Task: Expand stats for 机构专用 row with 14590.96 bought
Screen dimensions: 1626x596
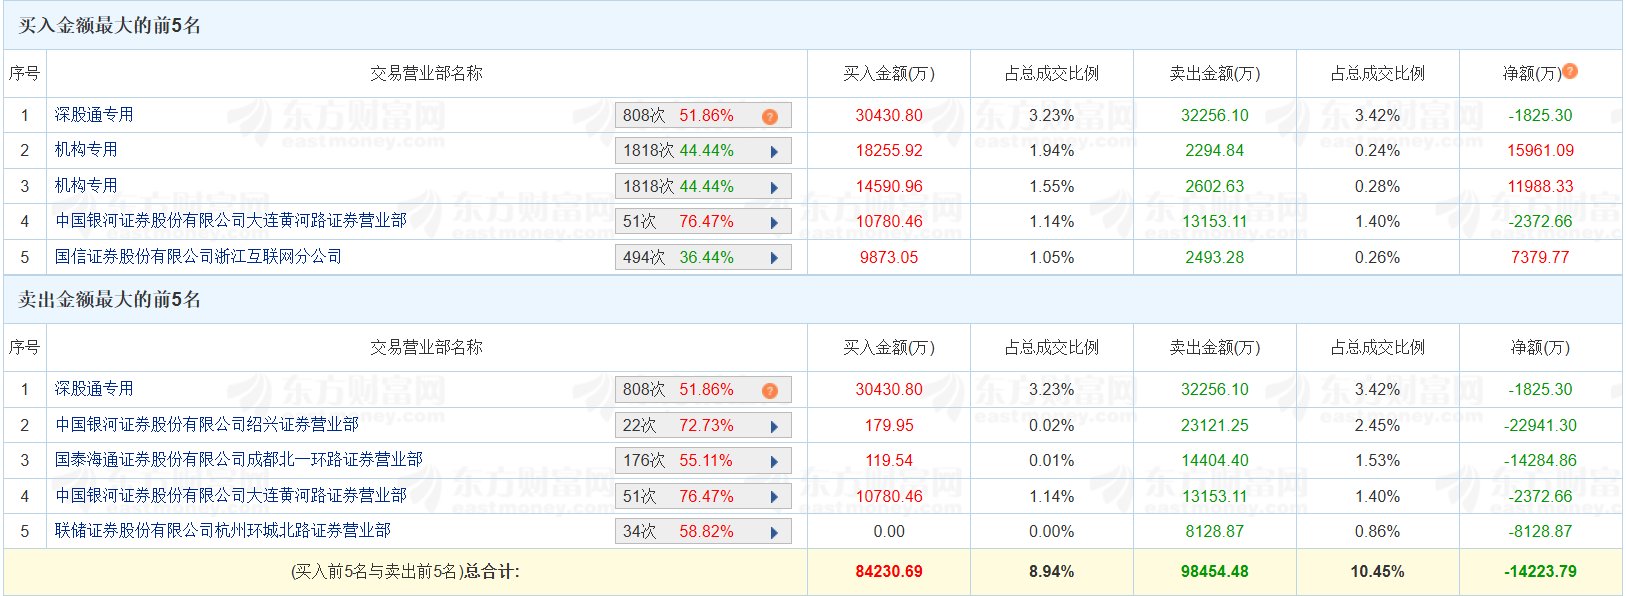Action: (774, 188)
